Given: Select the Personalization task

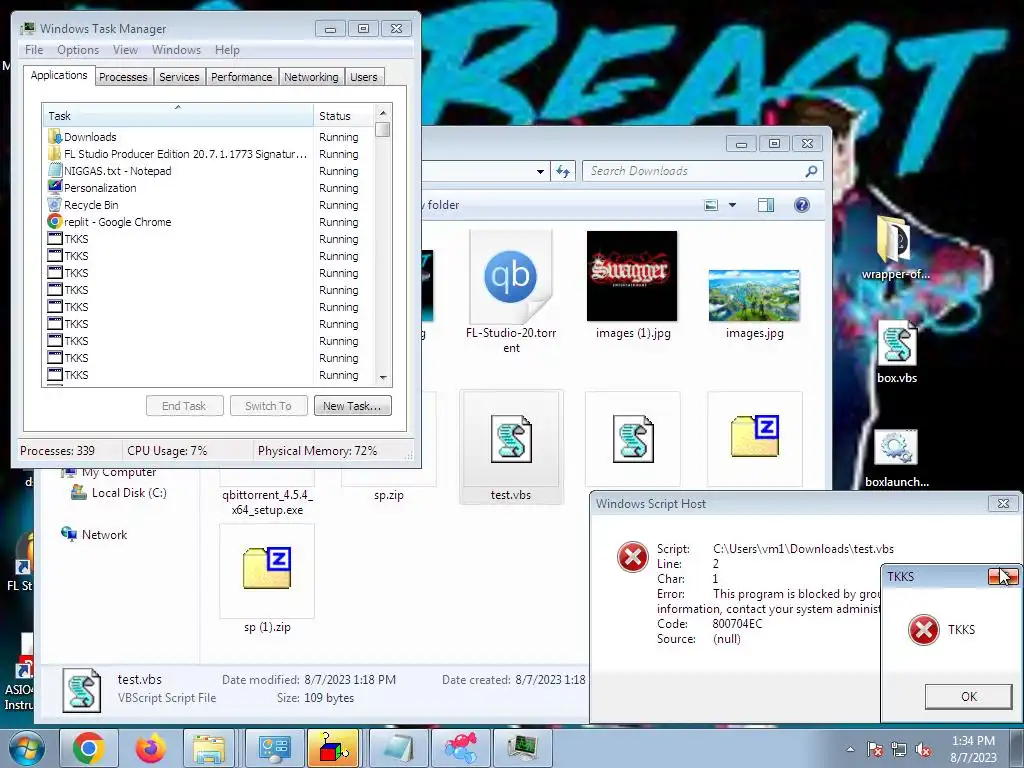Looking at the screenshot, I should pos(209,188).
